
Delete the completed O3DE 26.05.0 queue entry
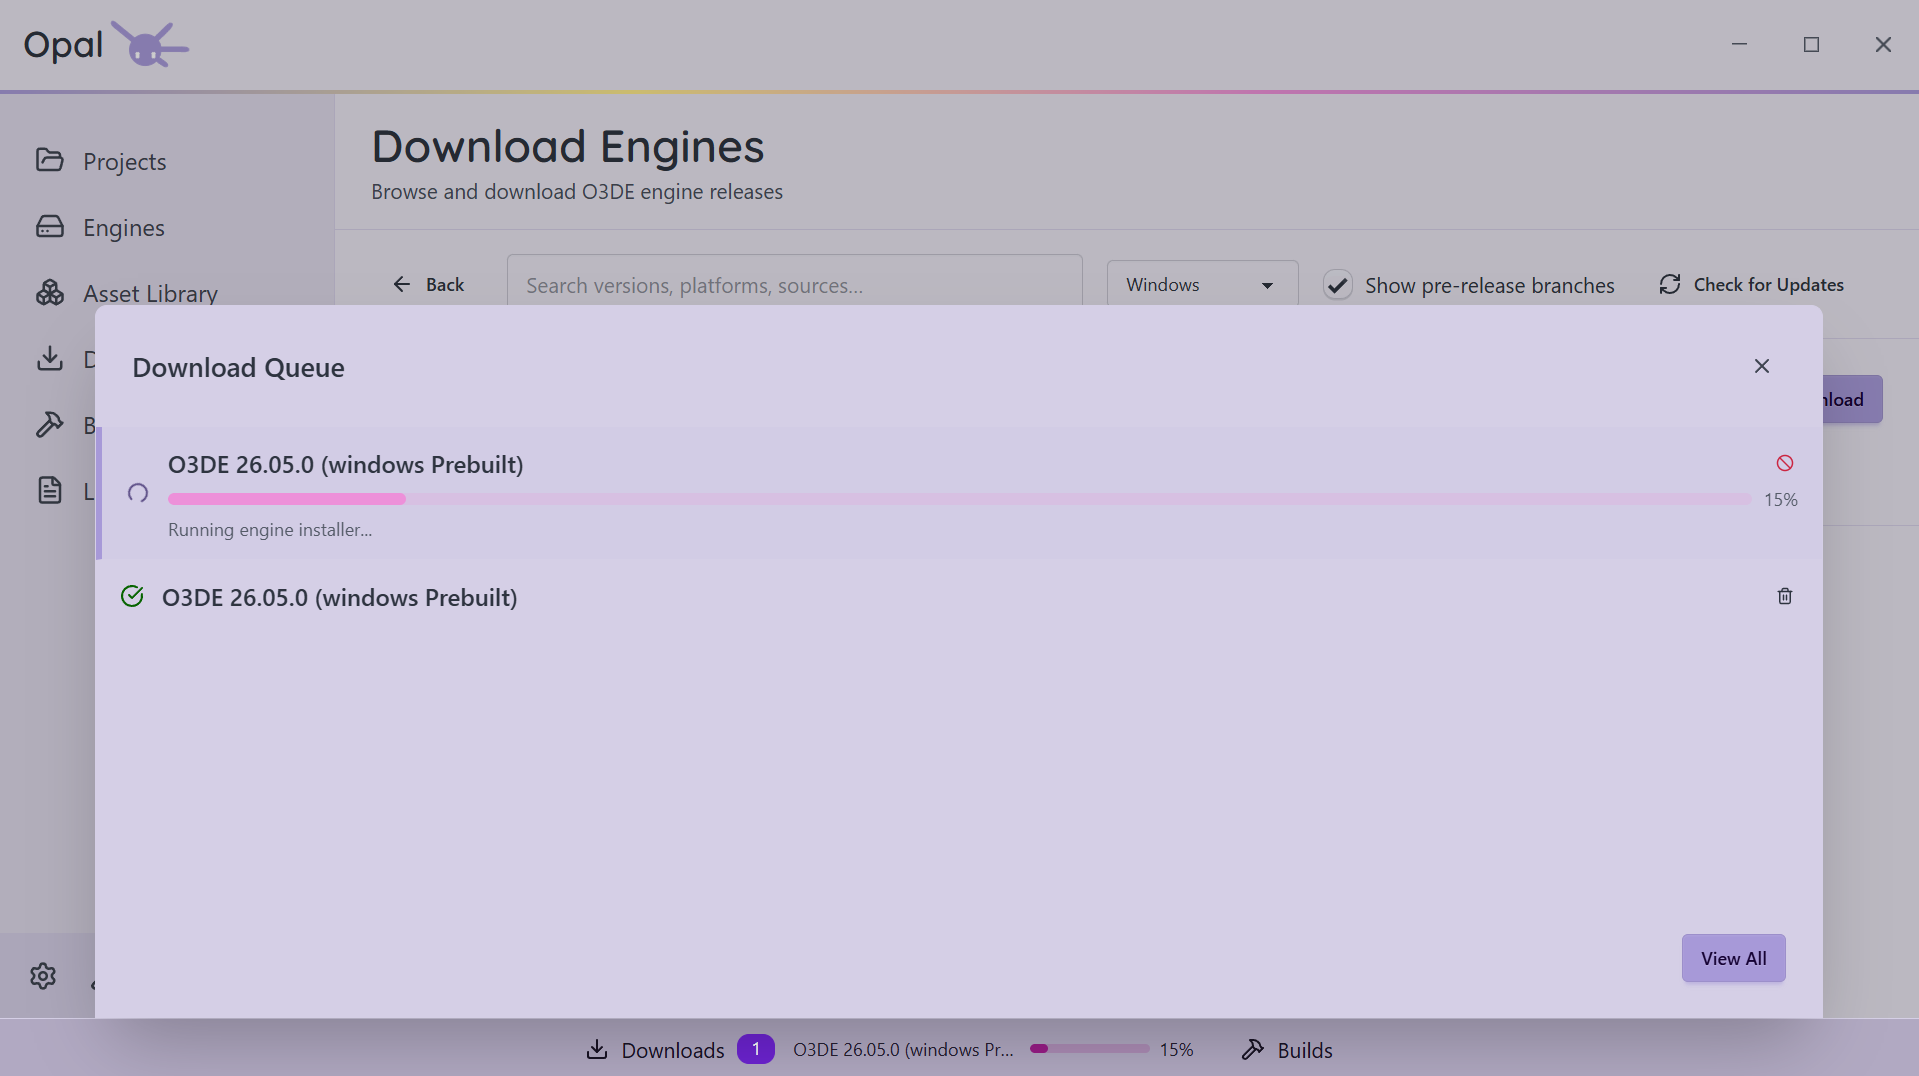point(1784,596)
